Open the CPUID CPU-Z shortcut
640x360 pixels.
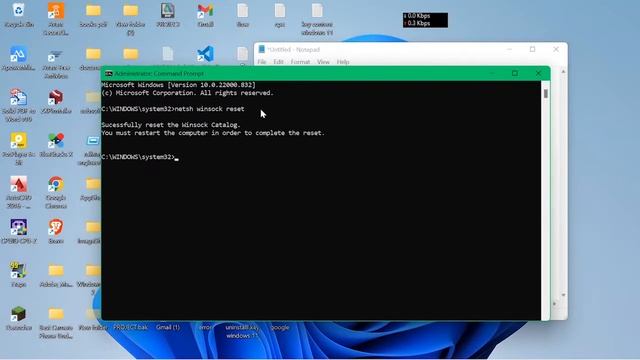[x=19, y=227]
